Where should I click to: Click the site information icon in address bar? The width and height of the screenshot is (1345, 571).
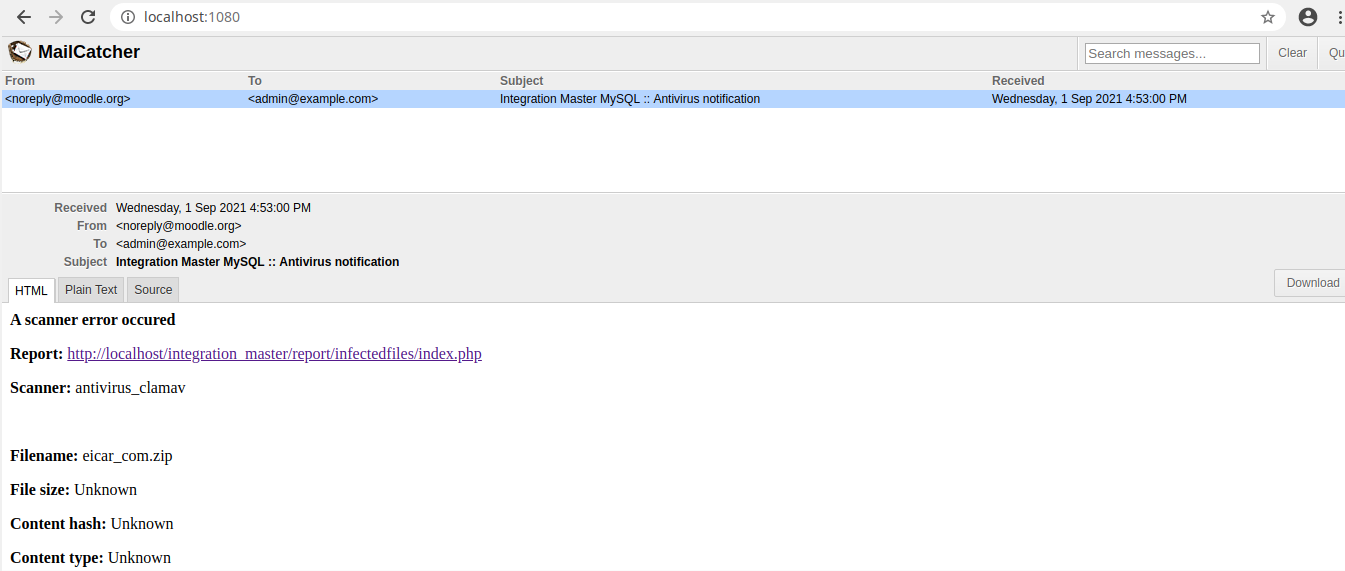pos(128,17)
